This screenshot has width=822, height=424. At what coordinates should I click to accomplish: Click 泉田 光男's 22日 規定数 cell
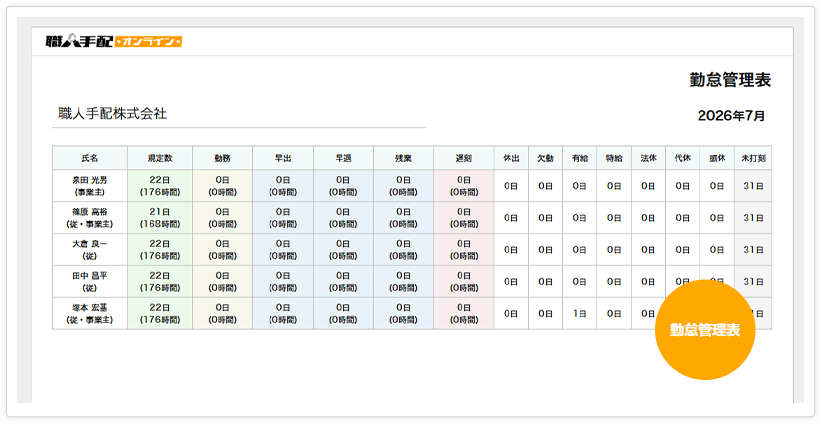(160, 186)
